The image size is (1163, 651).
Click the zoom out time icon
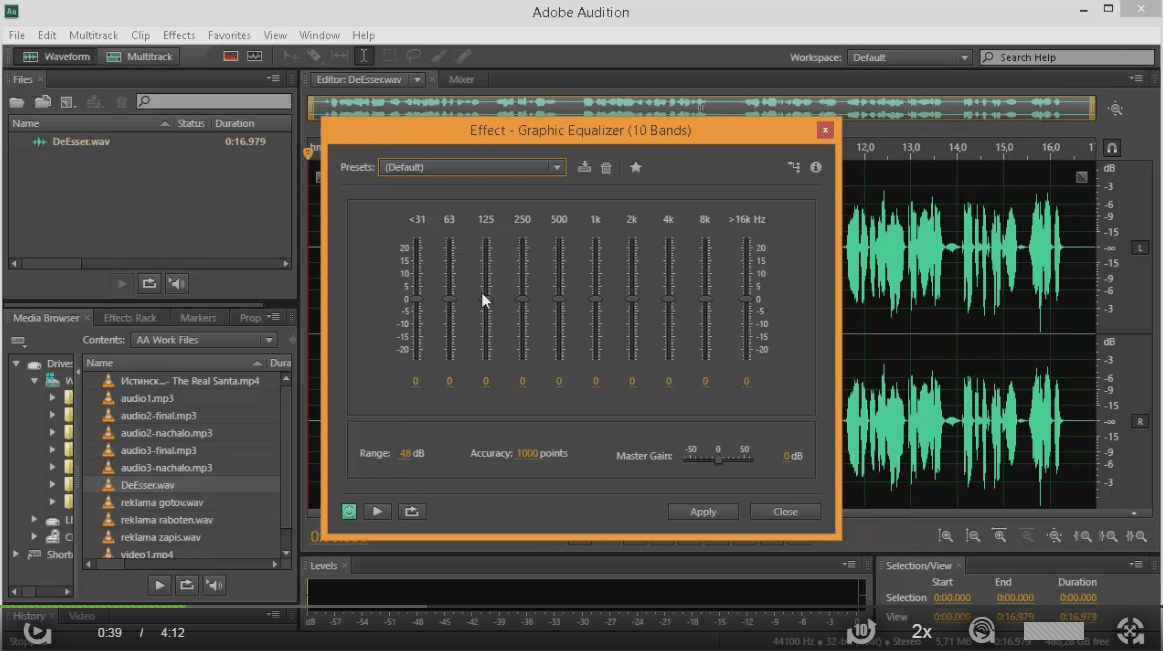[1027, 535]
